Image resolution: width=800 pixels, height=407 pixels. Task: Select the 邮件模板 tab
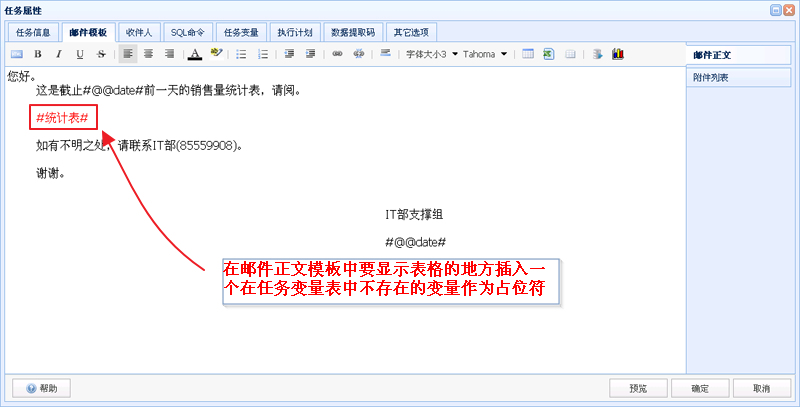[88, 33]
